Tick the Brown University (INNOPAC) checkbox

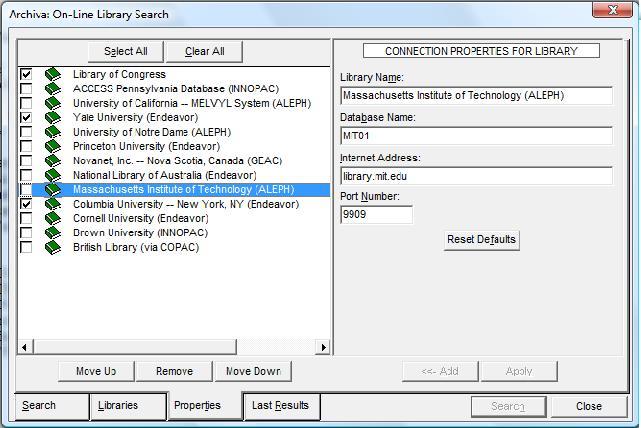26,233
